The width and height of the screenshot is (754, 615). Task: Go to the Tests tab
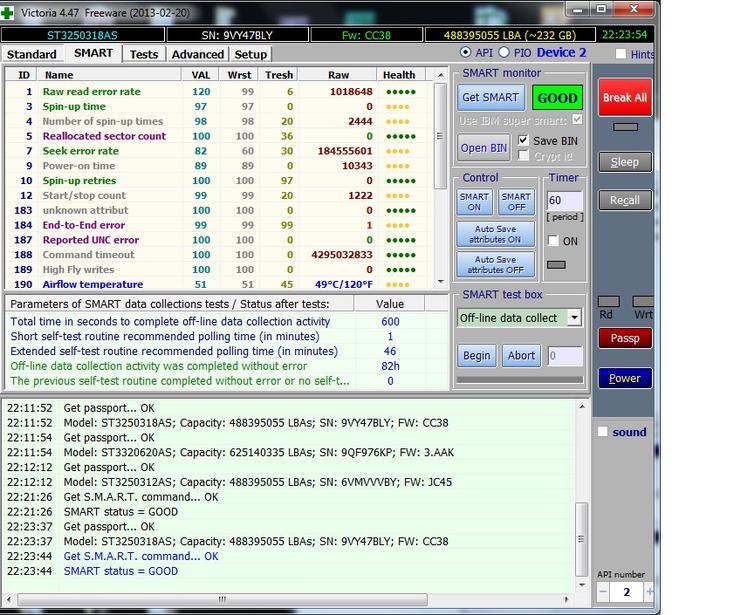click(144, 54)
